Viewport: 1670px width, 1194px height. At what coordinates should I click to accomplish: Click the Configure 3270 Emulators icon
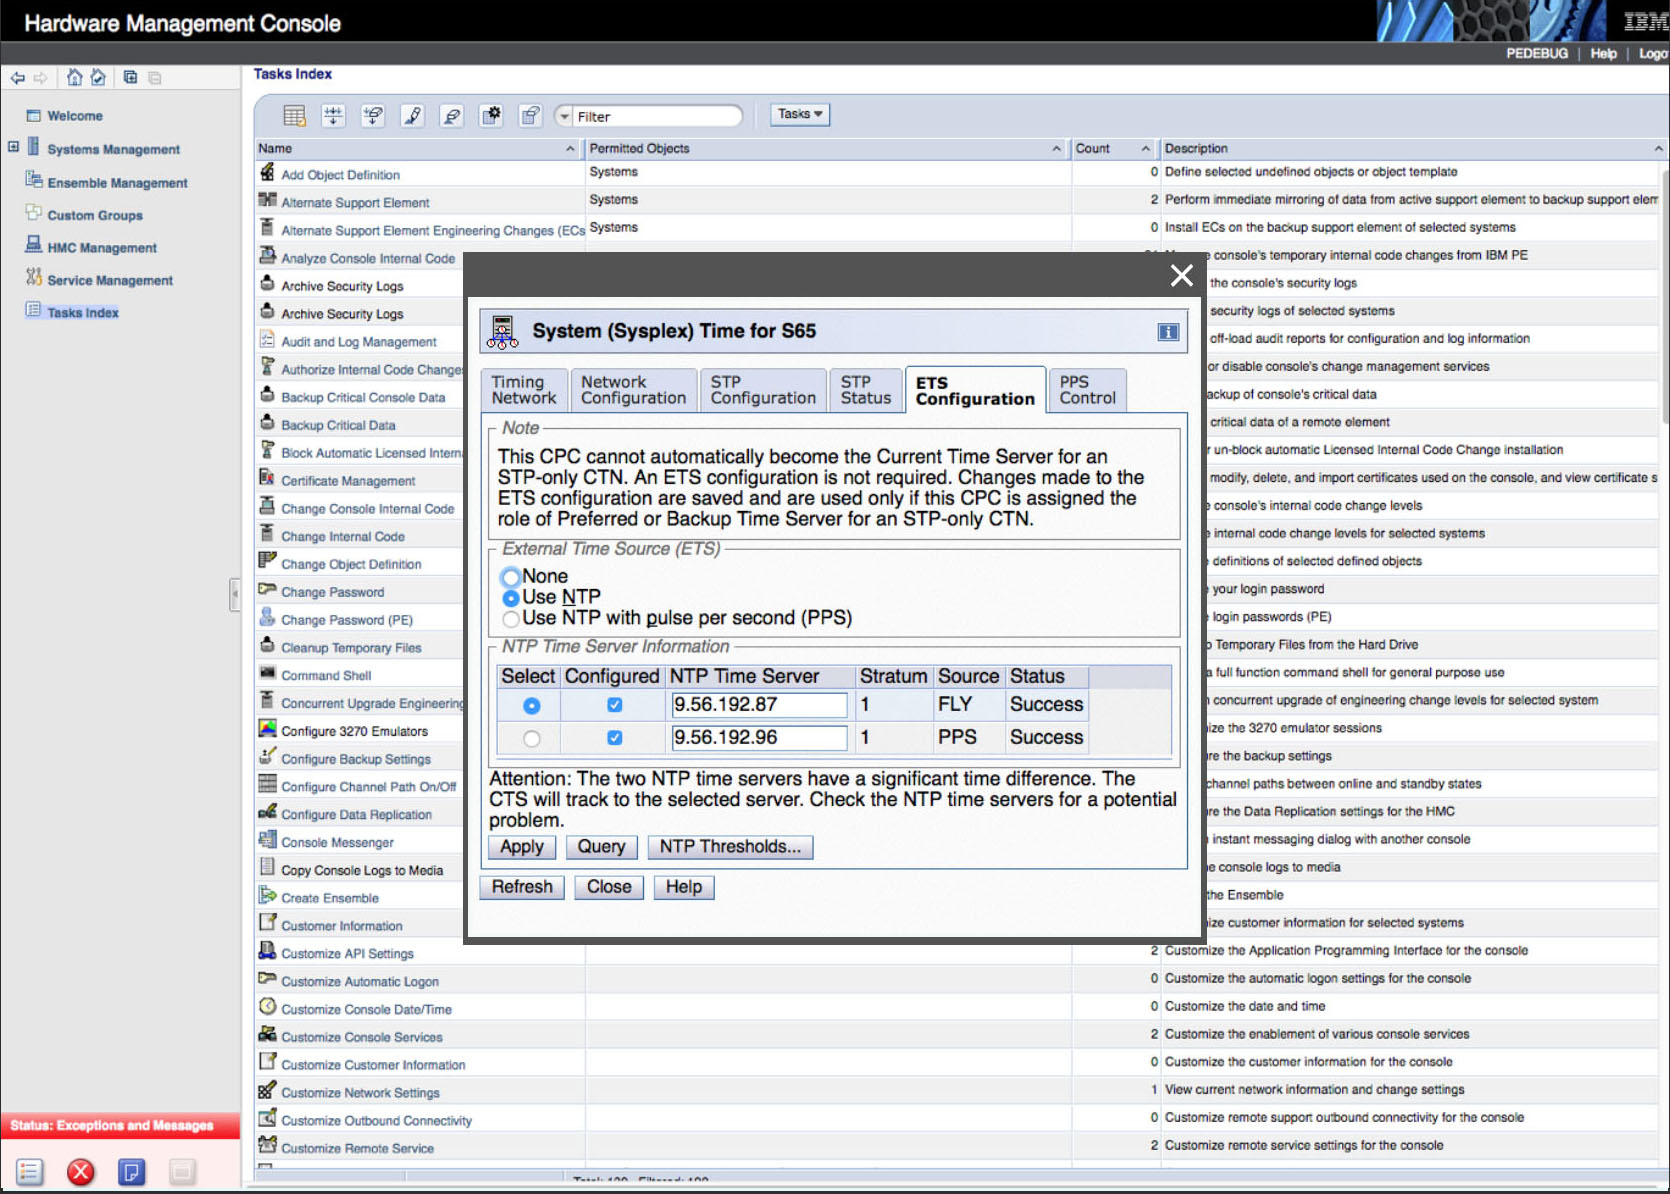coord(267,729)
